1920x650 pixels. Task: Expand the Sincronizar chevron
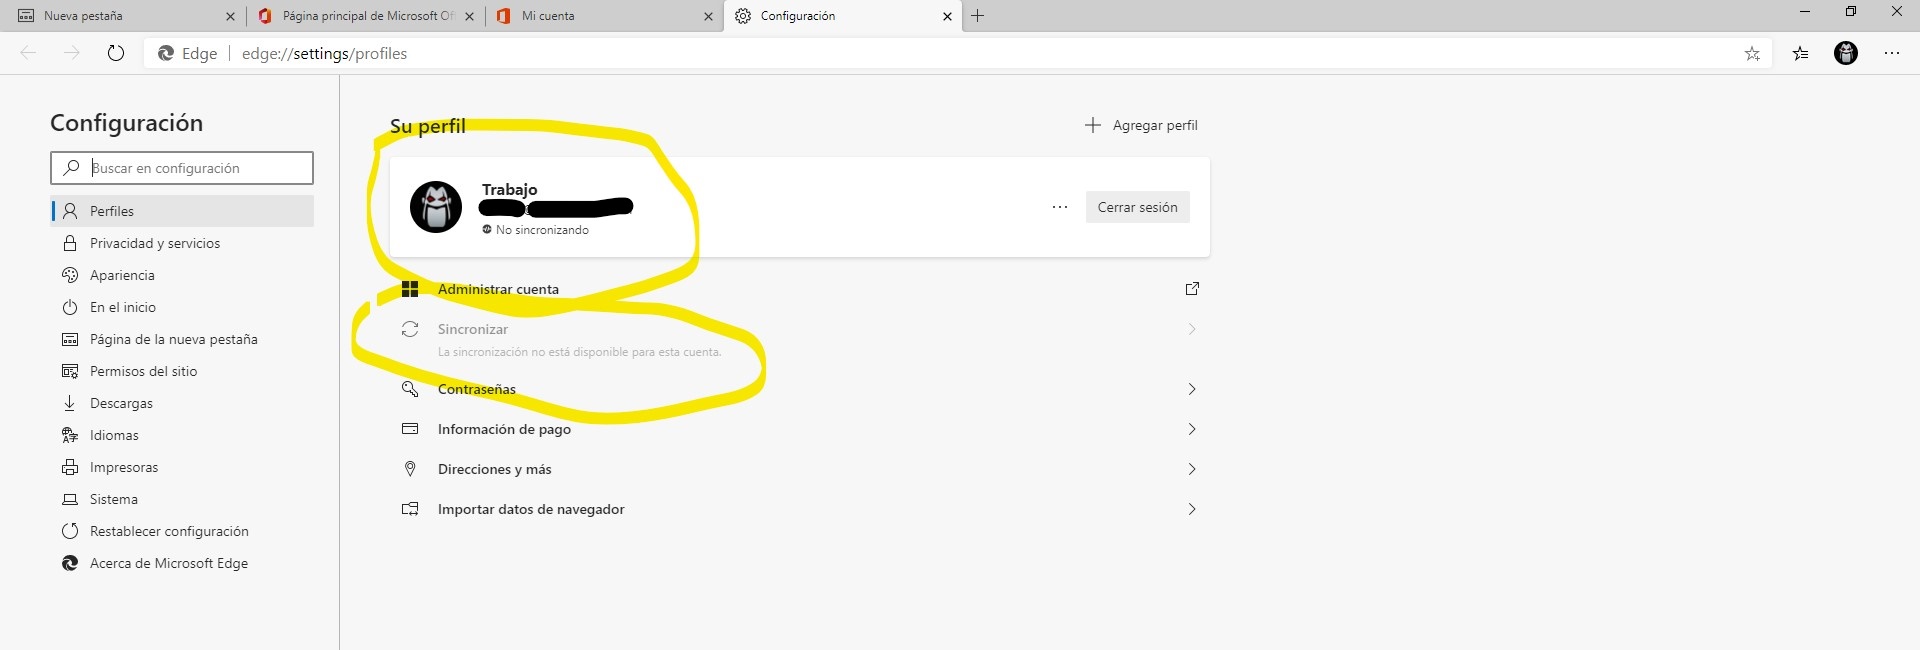click(x=1192, y=329)
